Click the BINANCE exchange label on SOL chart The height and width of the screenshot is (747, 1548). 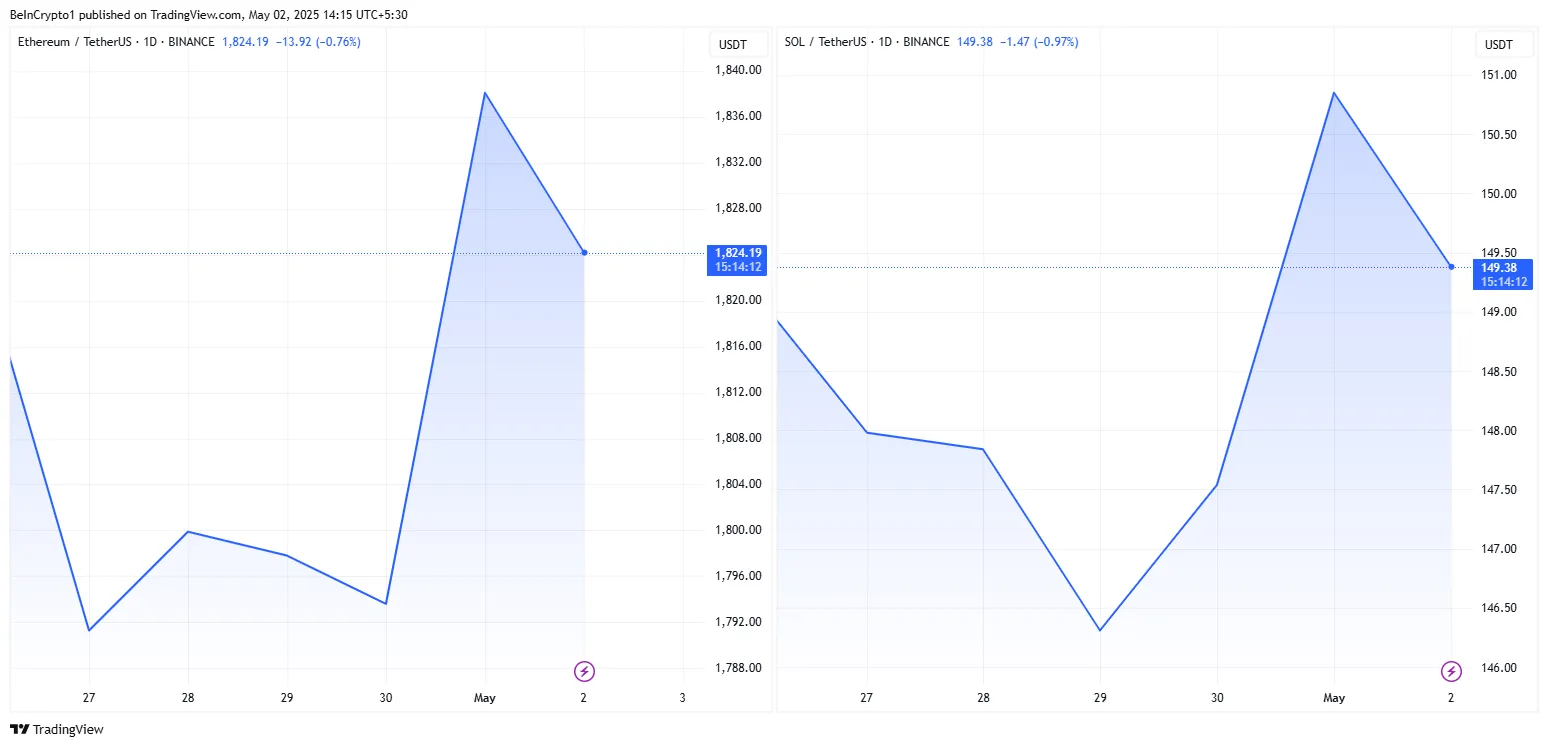[925, 42]
